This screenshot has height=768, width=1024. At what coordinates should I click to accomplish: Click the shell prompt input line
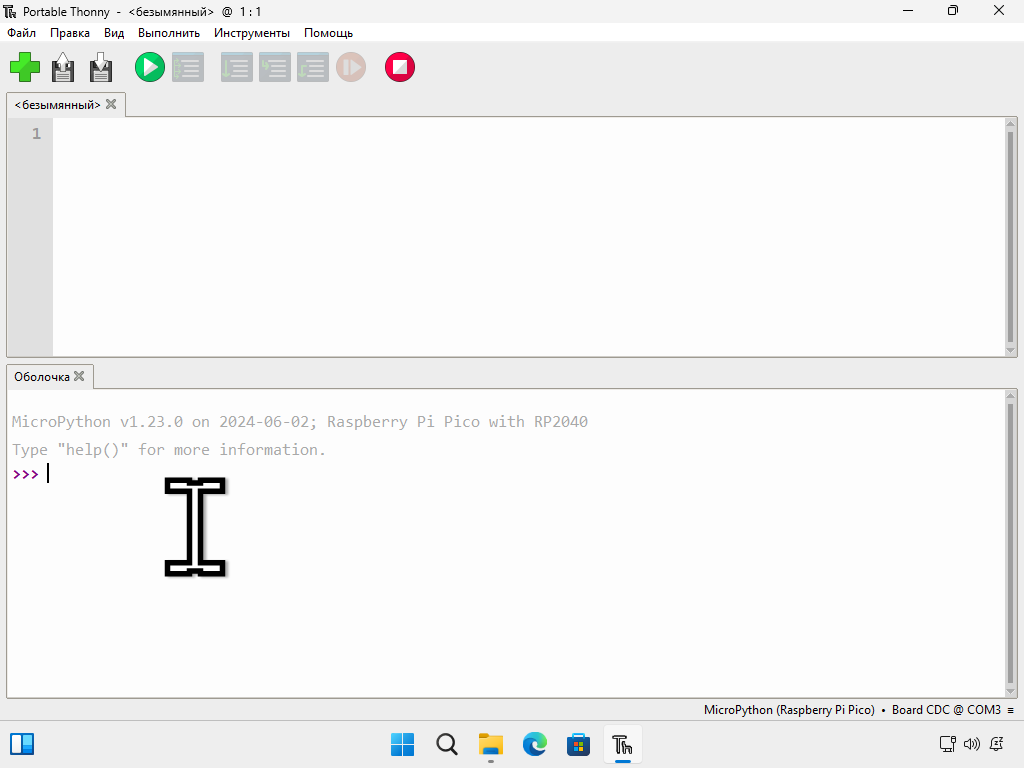[507, 474]
